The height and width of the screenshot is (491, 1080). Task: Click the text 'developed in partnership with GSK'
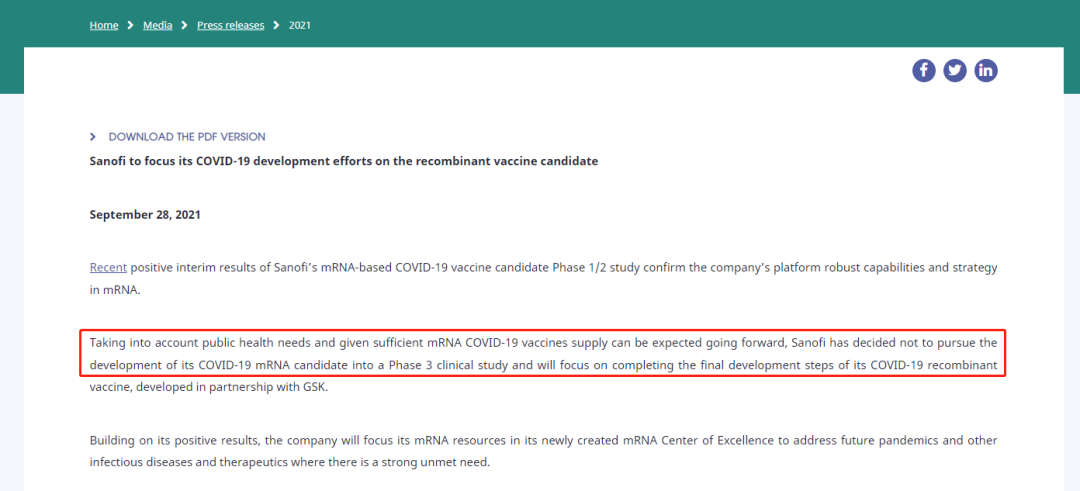[233, 387]
